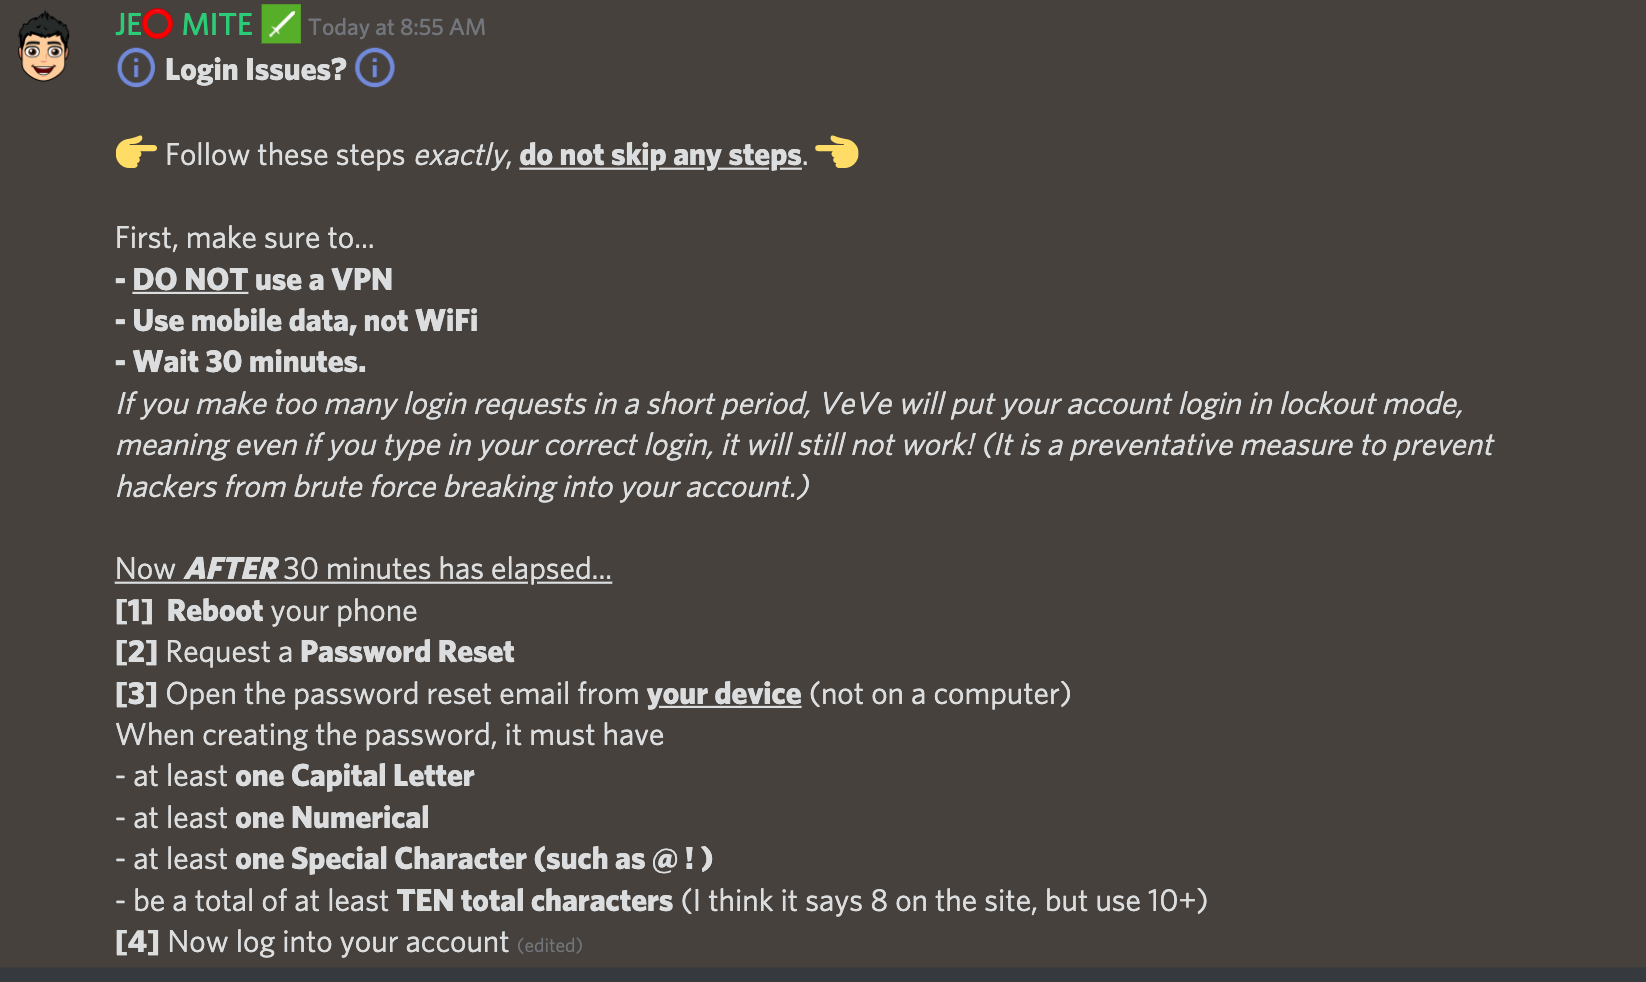Click bold 'Password Reset' in step 2
Screen dimensions: 1646x982
point(407,652)
